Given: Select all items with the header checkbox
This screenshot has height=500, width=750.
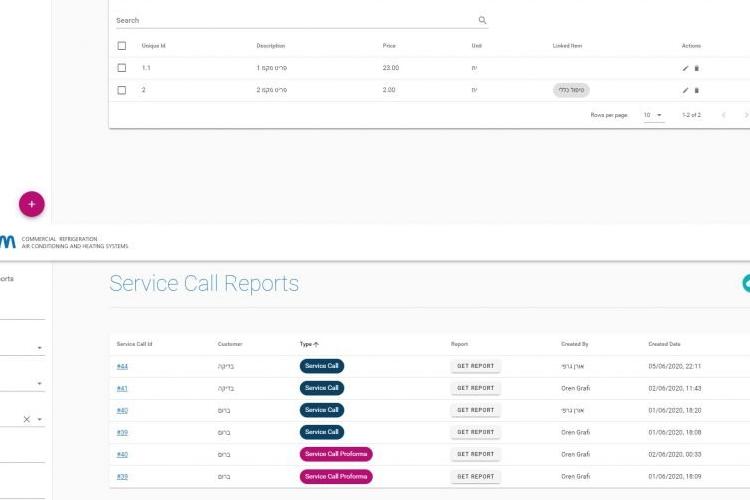Looking at the screenshot, I should (x=122, y=45).
